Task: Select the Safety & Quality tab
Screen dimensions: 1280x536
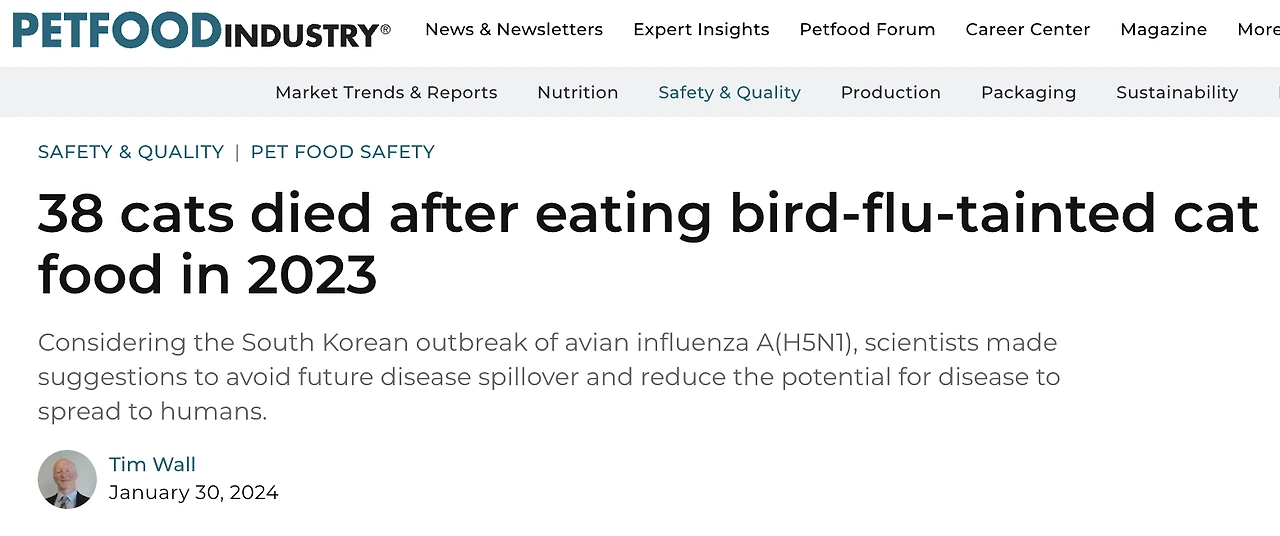Action: pos(729,92)
